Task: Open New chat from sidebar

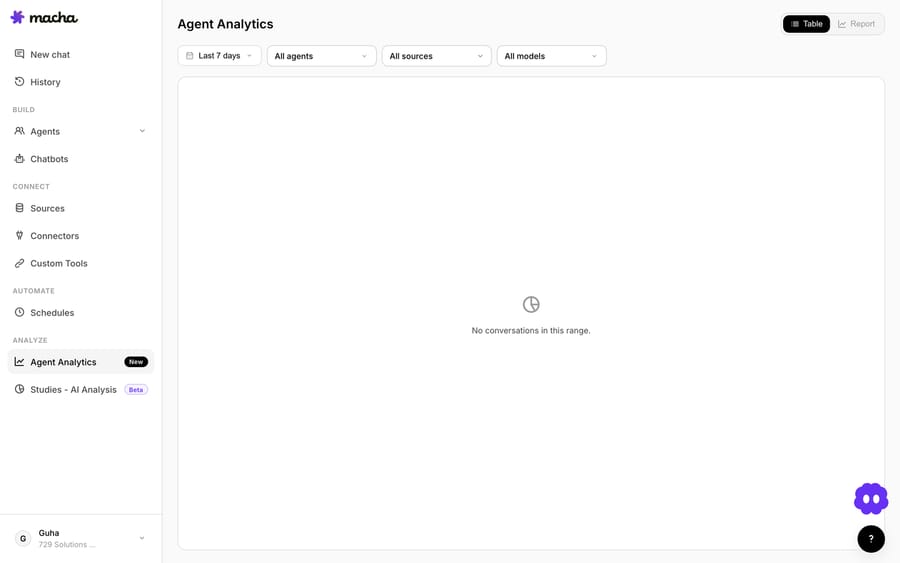Action: coord(80,55)
